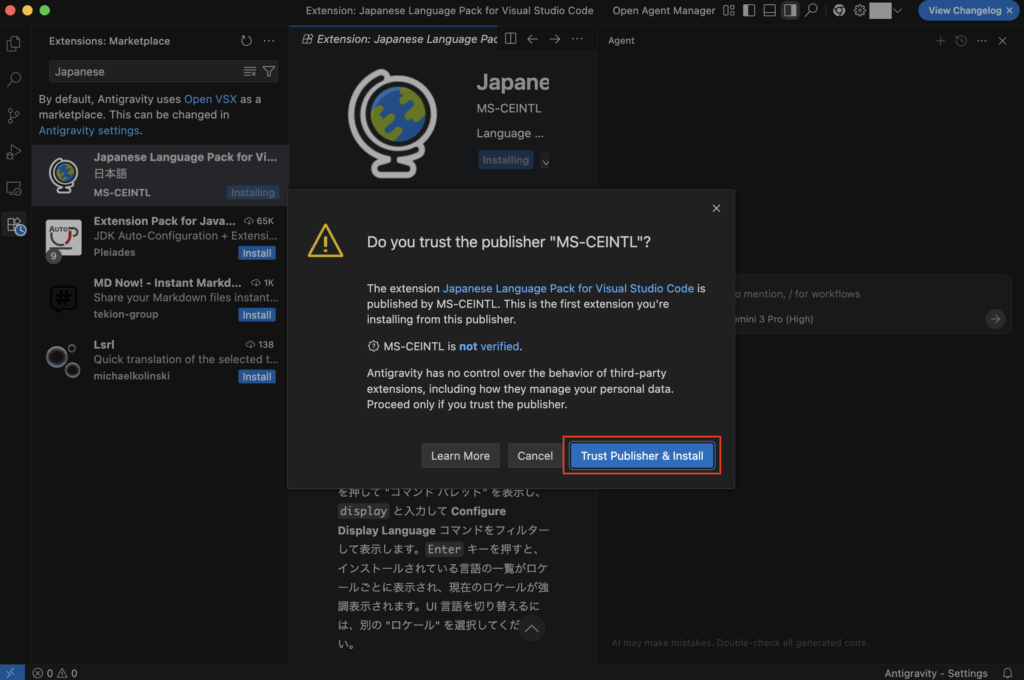This screenshot has width=1024, height=680.
Task: Toggle the secondary side bar (Agent)
Action: coord(790,10)
